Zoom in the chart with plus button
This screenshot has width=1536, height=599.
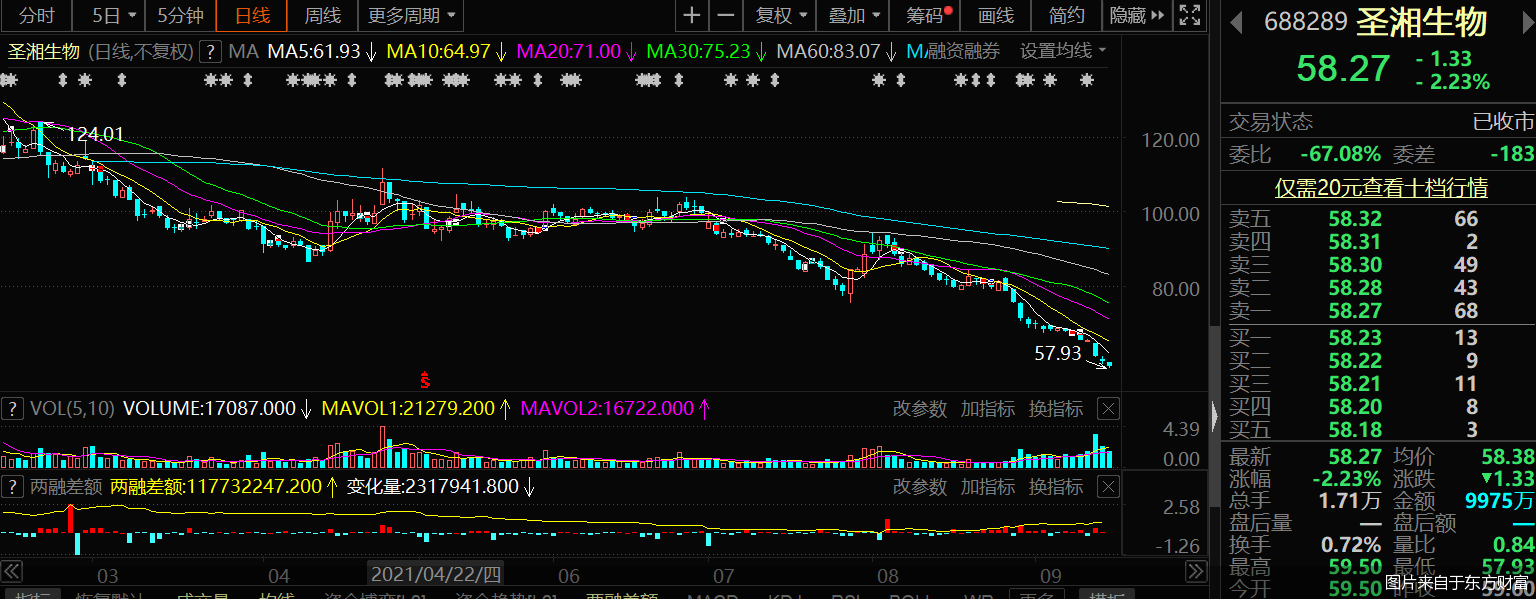(x=692, y=16)
